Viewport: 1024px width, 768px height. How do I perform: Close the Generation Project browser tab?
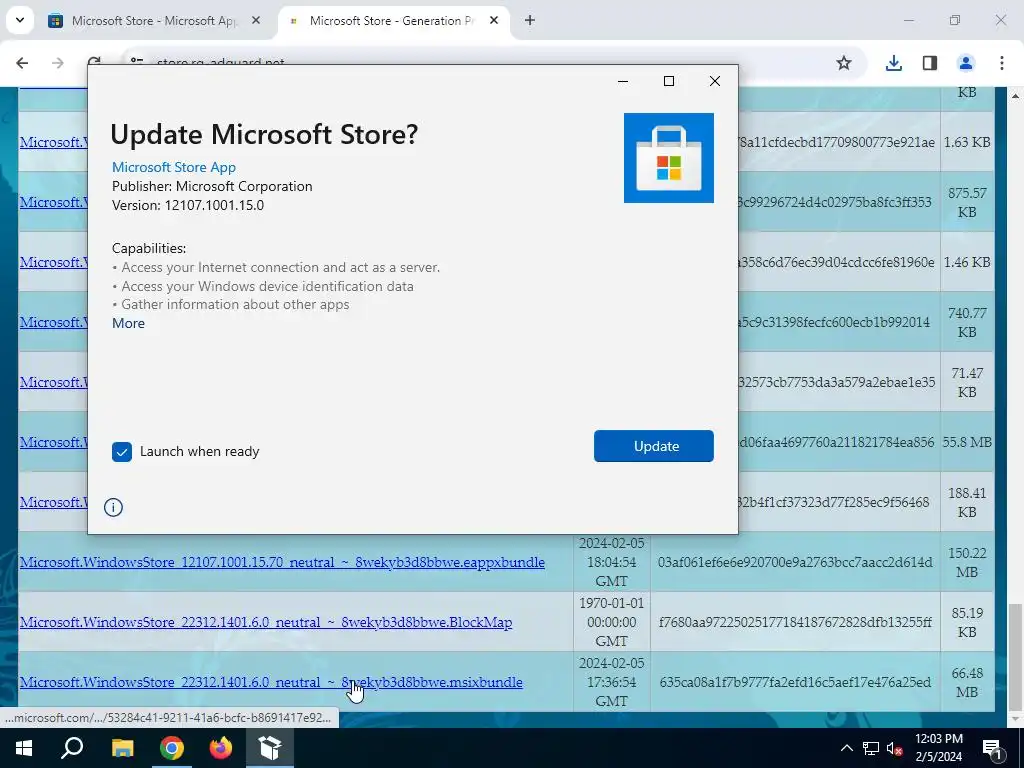point(494,21)
